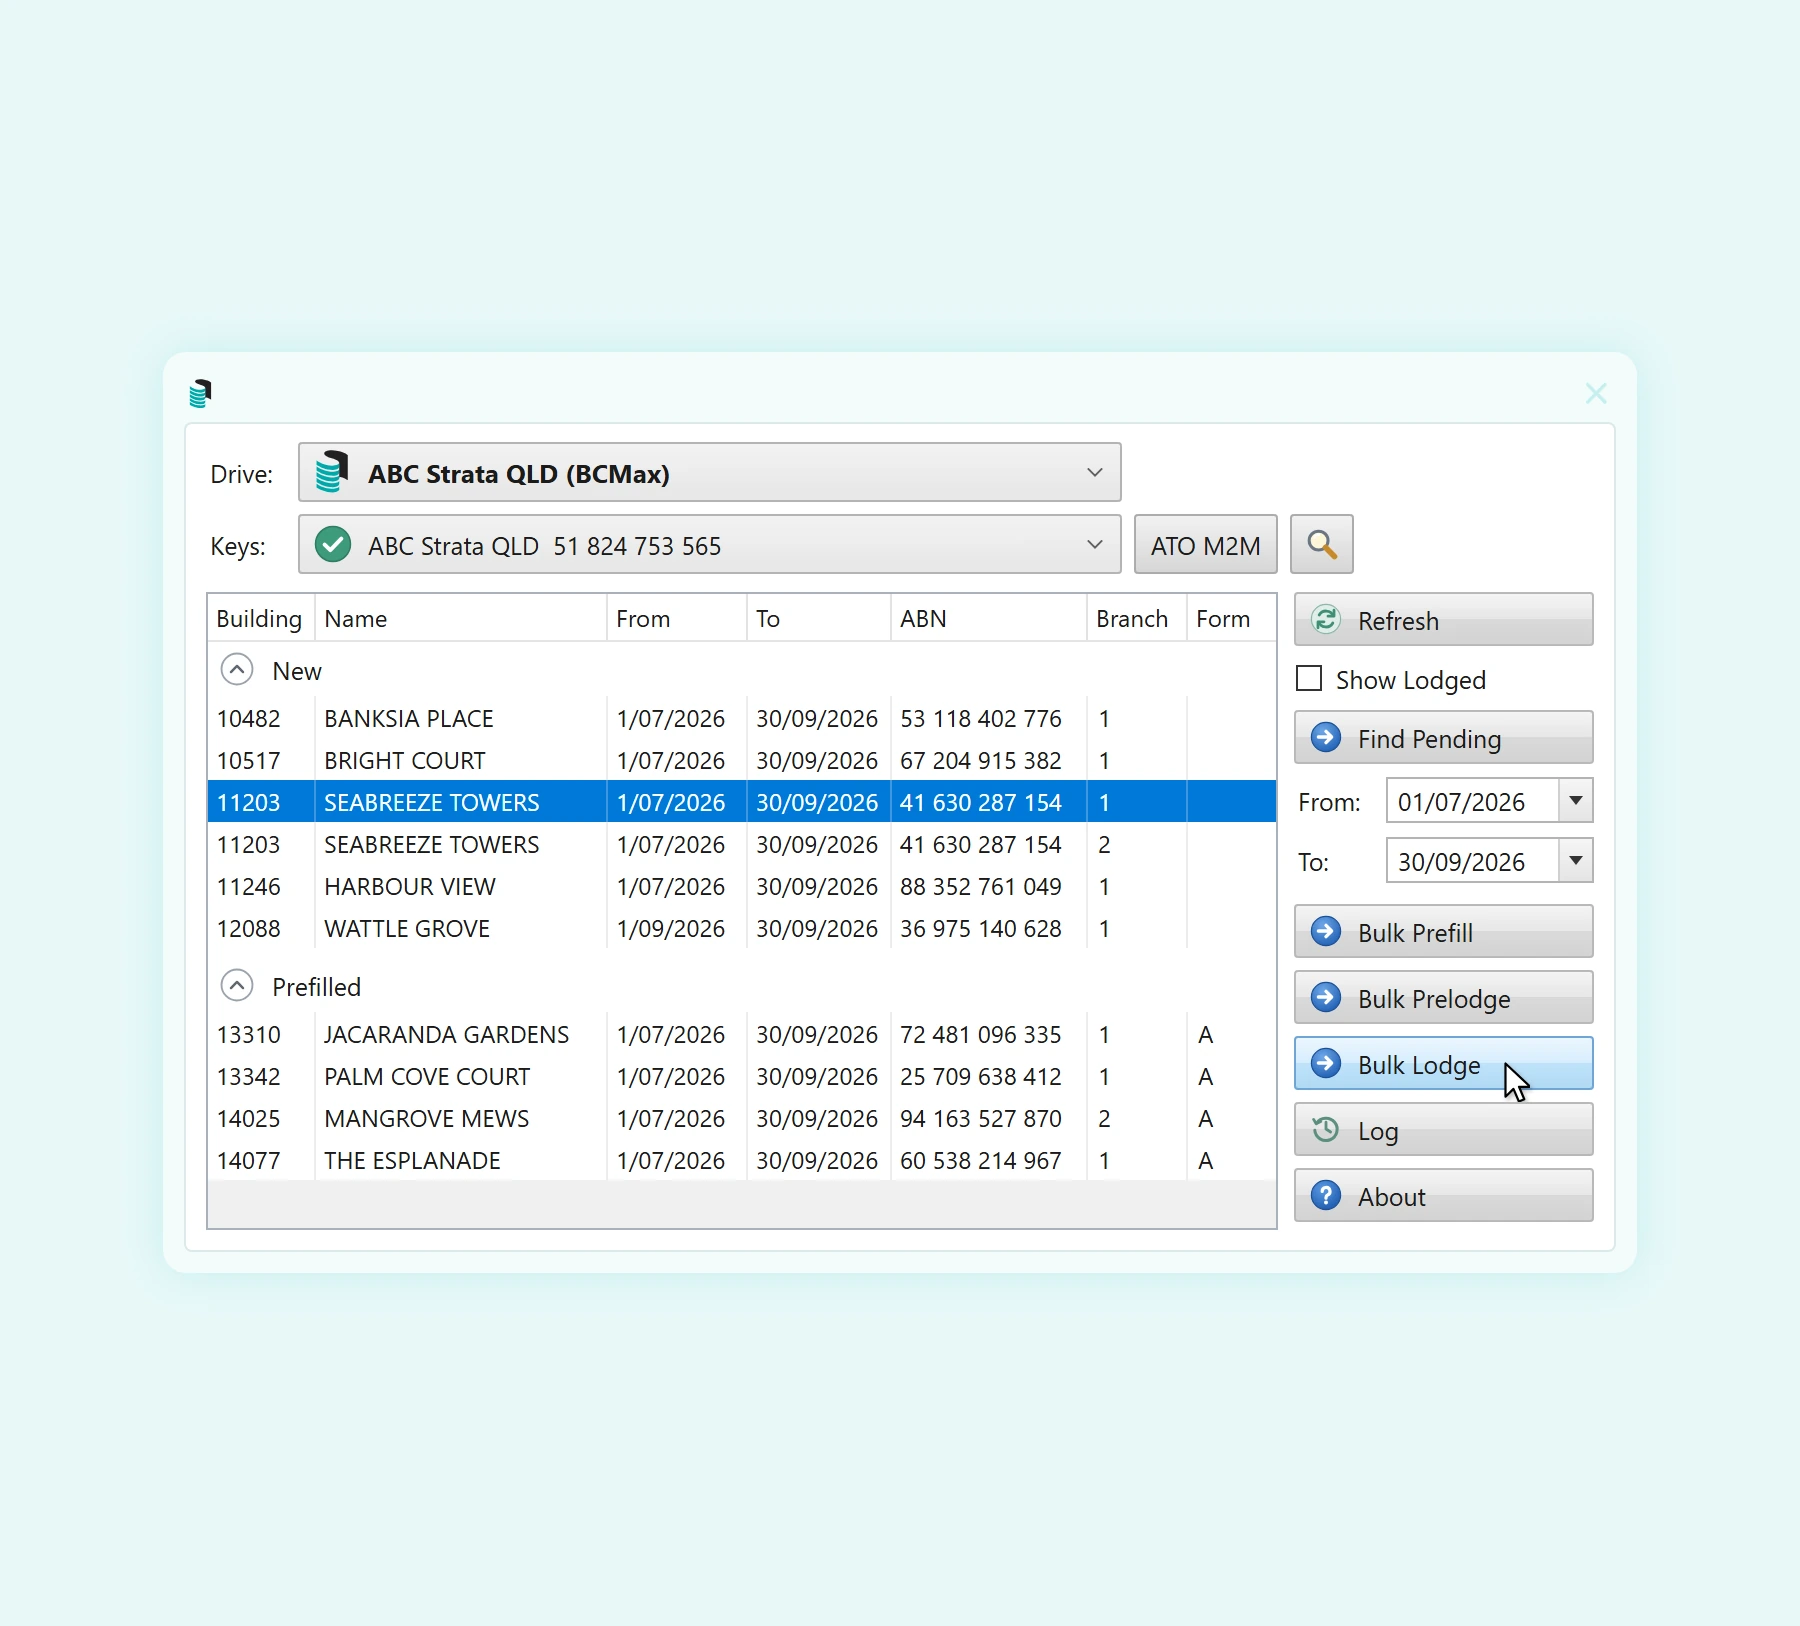
Task: Close the dialog window
Action: coord(1596,393)
